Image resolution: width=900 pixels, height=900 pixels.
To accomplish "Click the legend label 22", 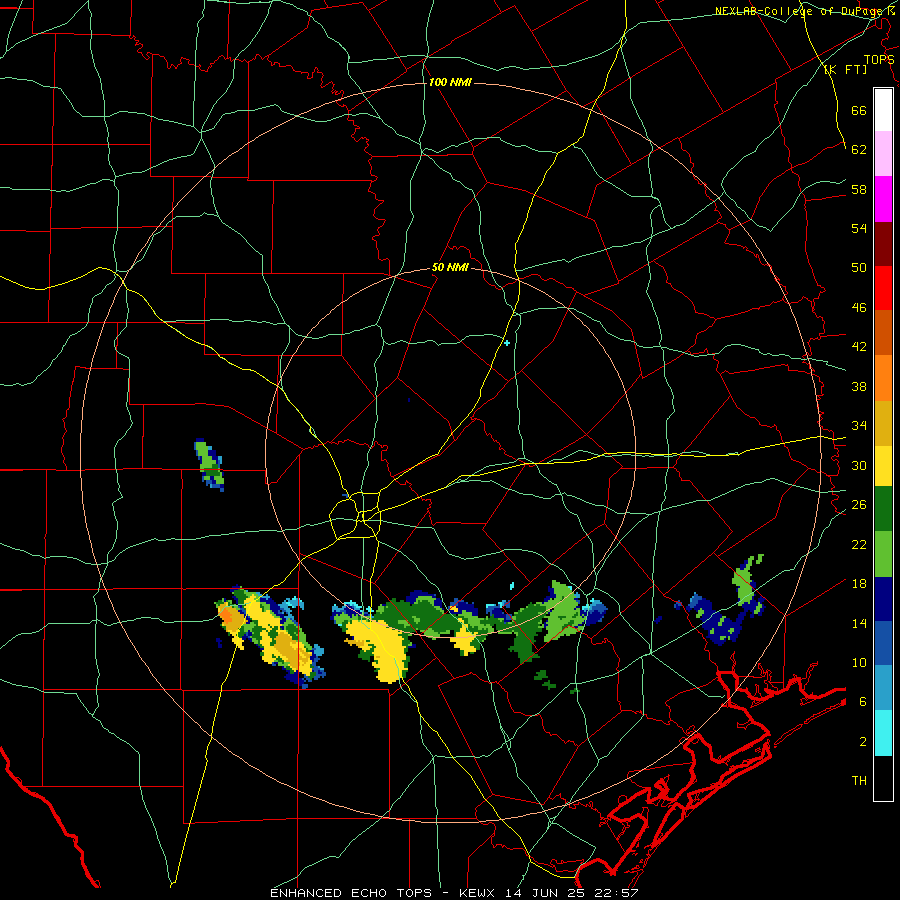I will (x=859, y=544).
